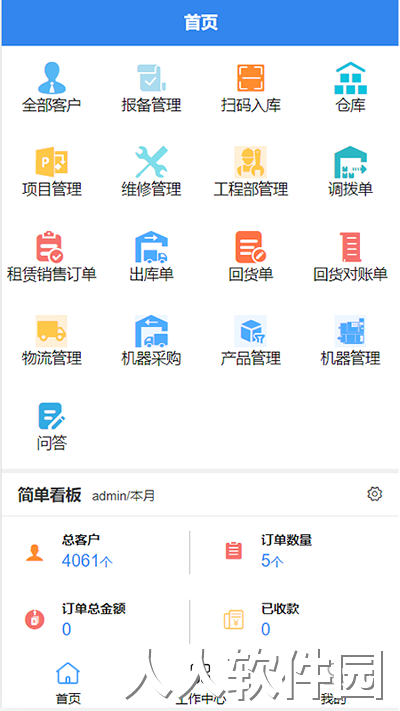The width and height of the screenshot is (400, 711).
Task: Open 租赁销售订单 clipboard icon
Action: coord(50,247)
